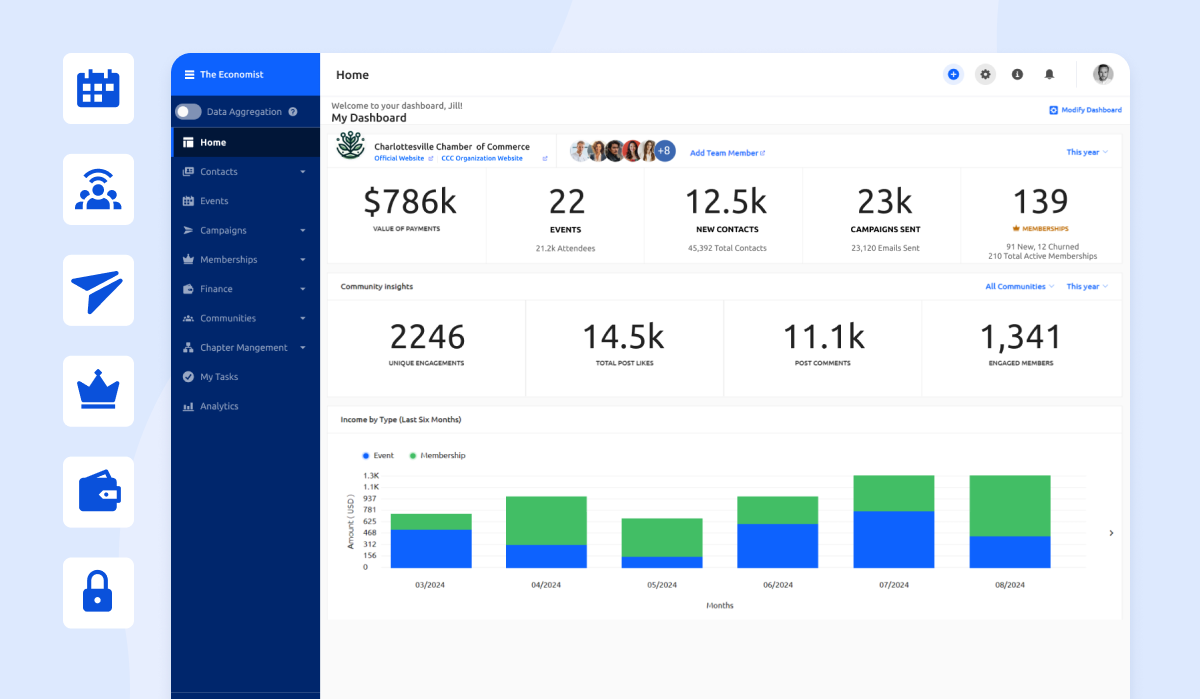1200x699 pixels.
Task: Click the padlock feature icon
Action: click(x=98, y=592)
